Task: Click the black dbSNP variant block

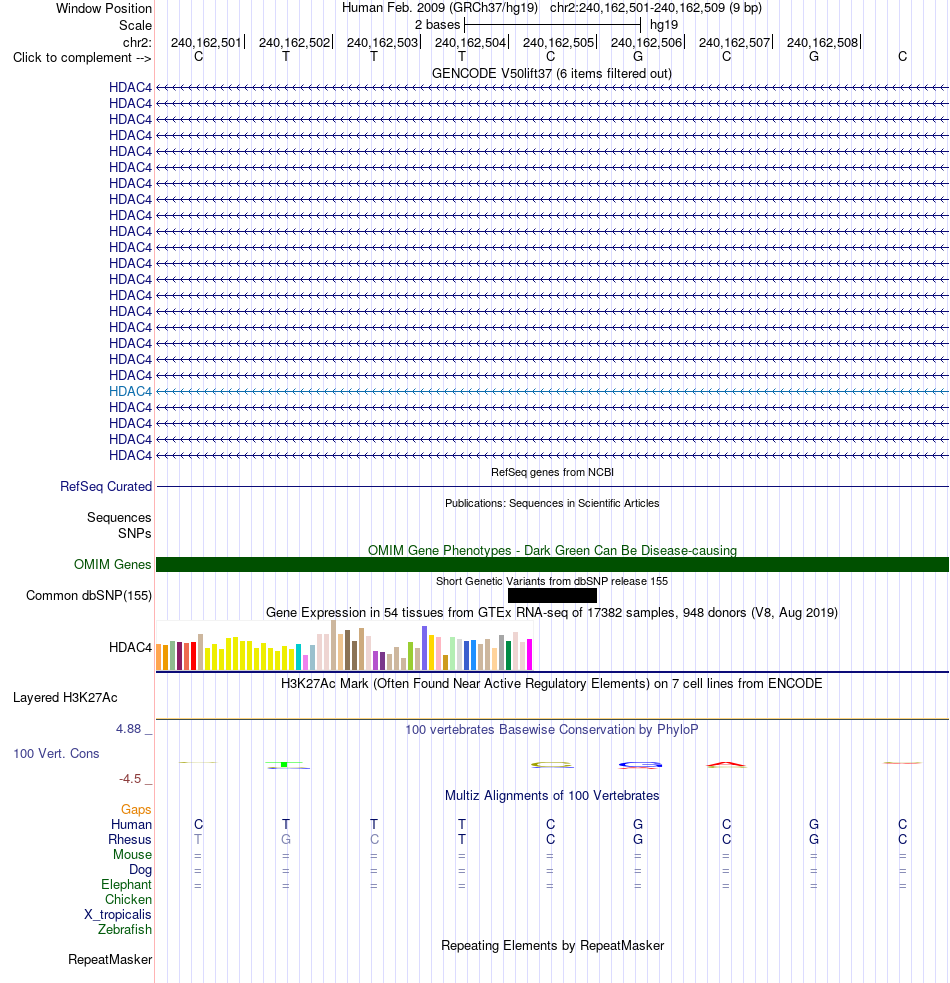Action: click(x=552, y=596)
